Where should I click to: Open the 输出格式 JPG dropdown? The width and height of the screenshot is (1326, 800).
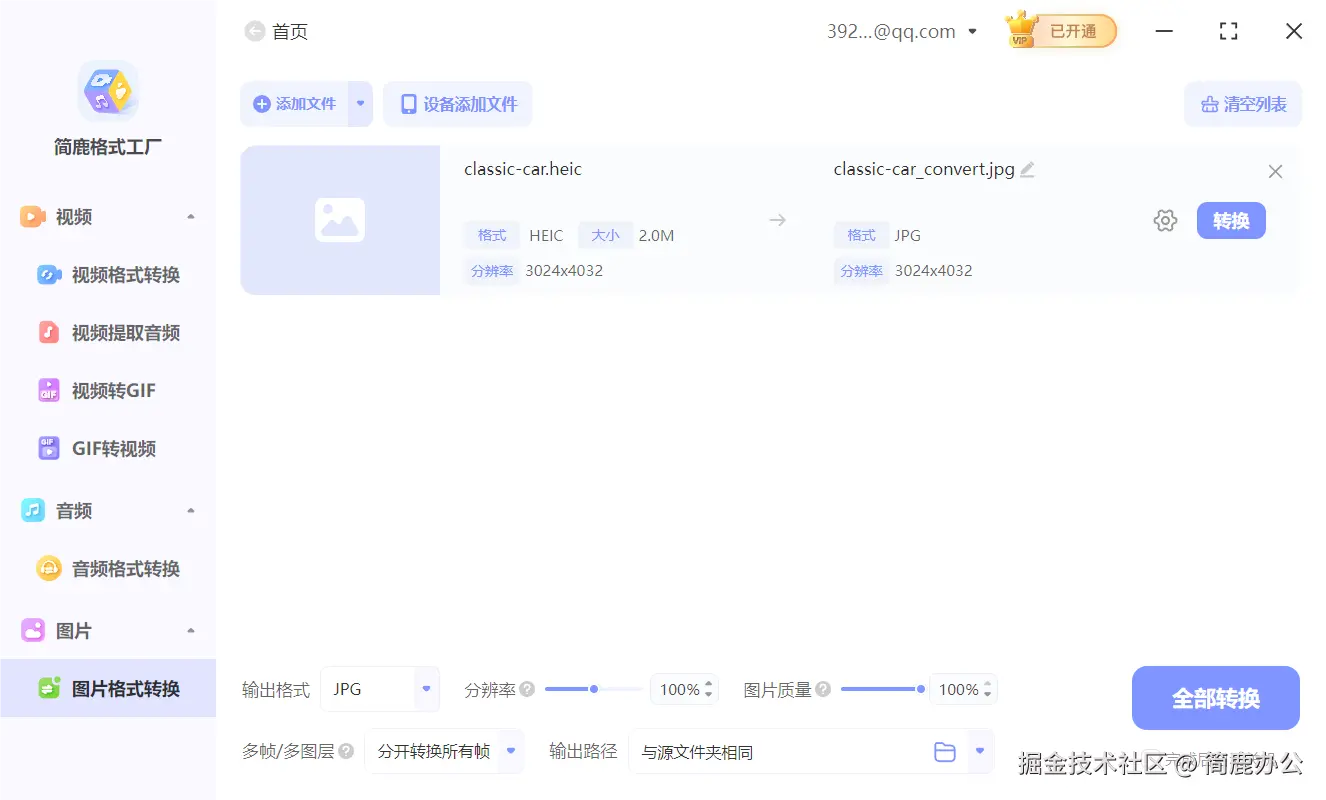point(380,689)
